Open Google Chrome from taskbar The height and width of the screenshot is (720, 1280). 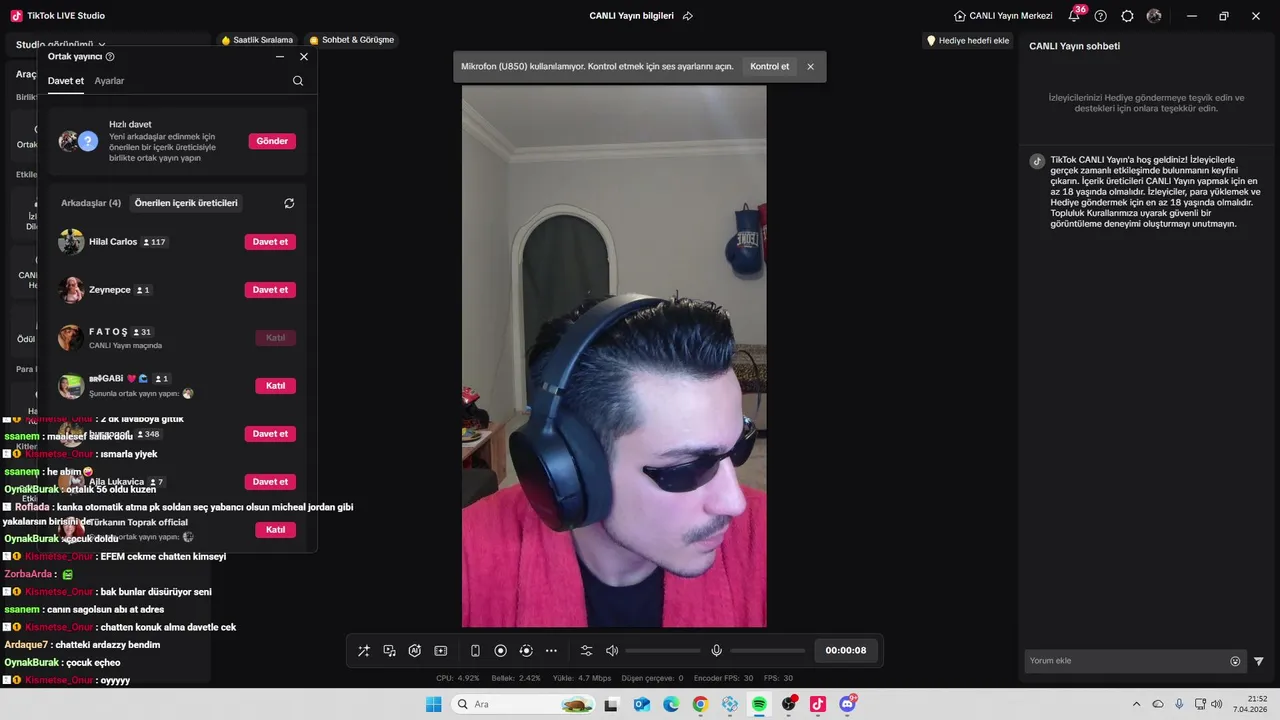[700, 704]
